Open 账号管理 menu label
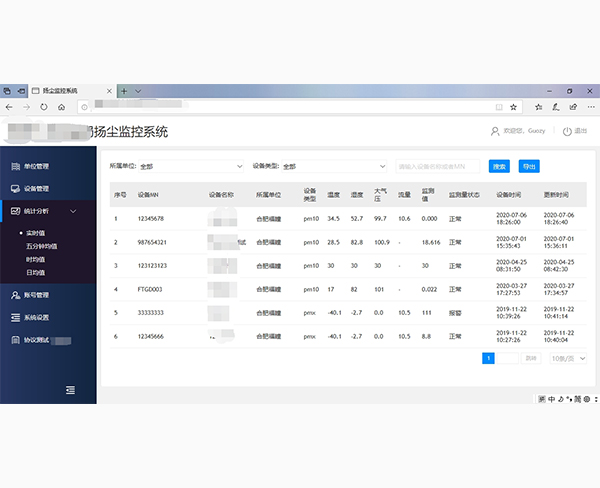 [x=36, y=295]
